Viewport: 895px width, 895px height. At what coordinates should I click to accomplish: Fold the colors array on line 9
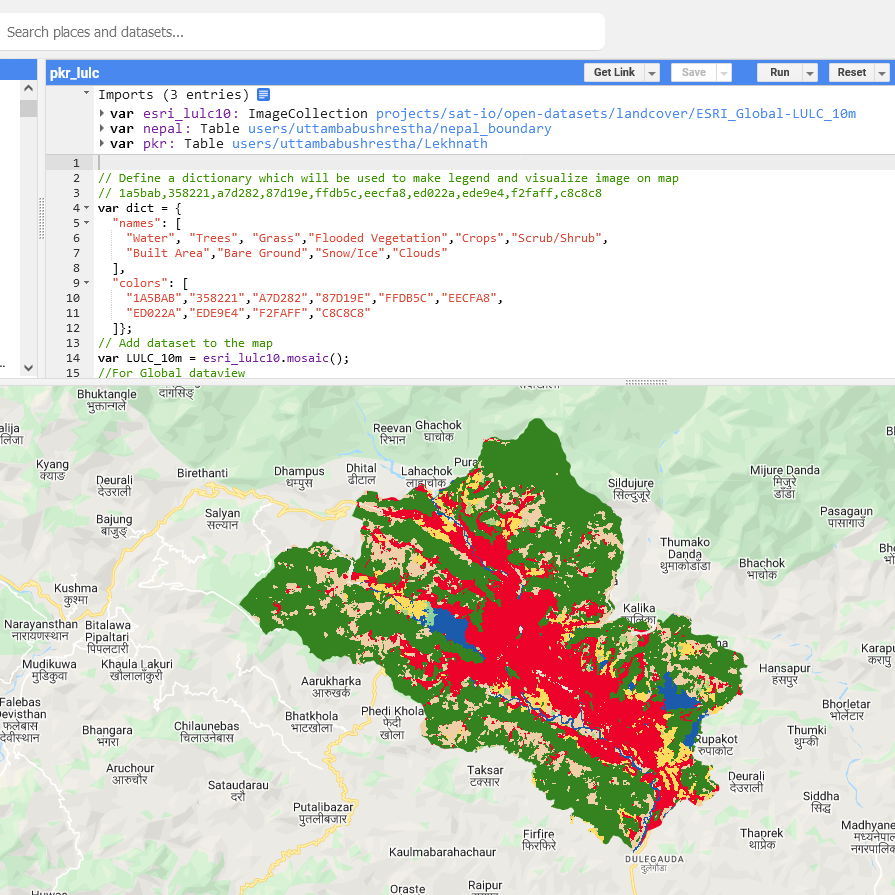[x=87, y=283]
